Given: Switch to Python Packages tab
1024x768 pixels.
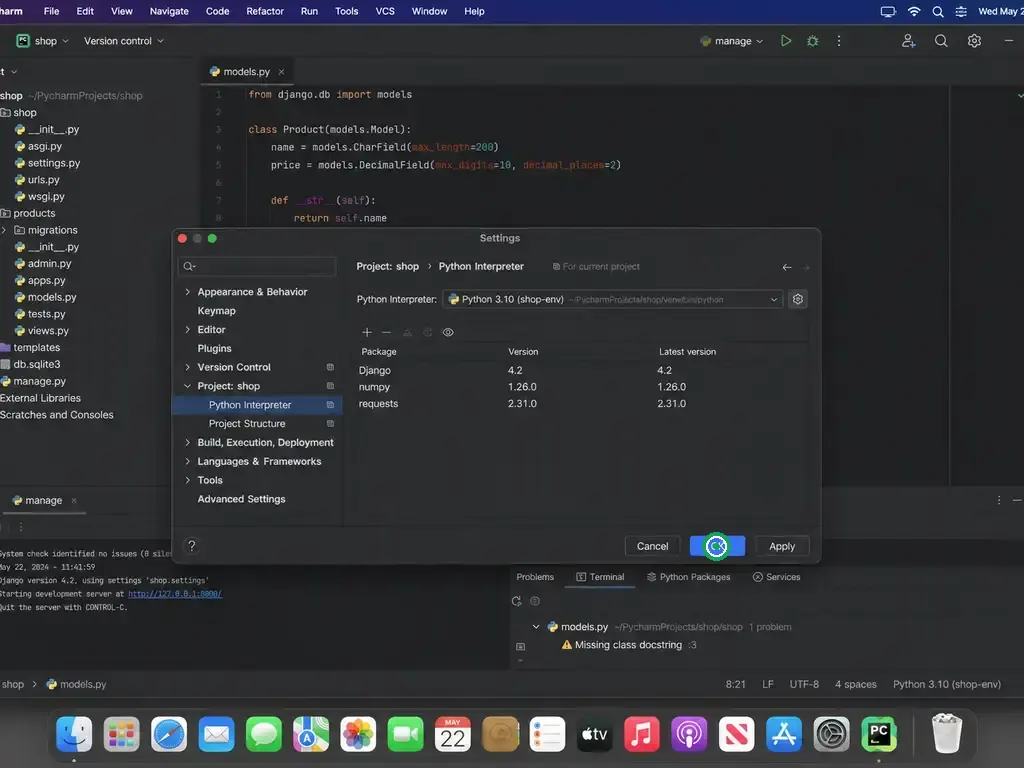Looking at the screenshot, I should (x=688, y=577).
